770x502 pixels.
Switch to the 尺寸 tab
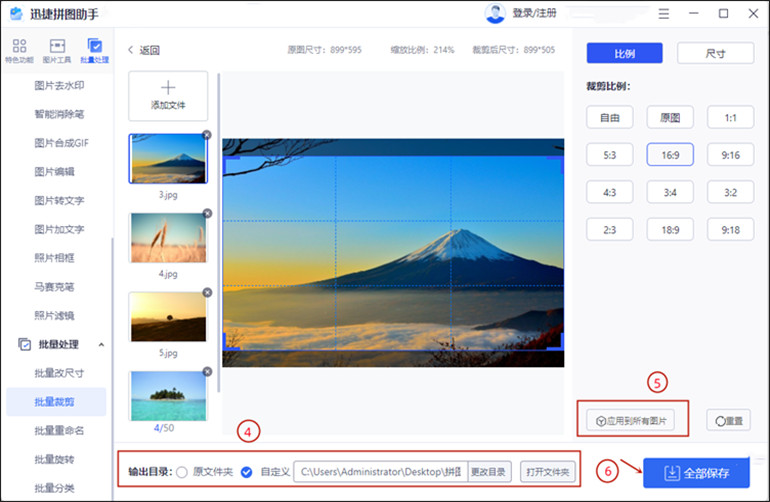click(x=715, y=53)
